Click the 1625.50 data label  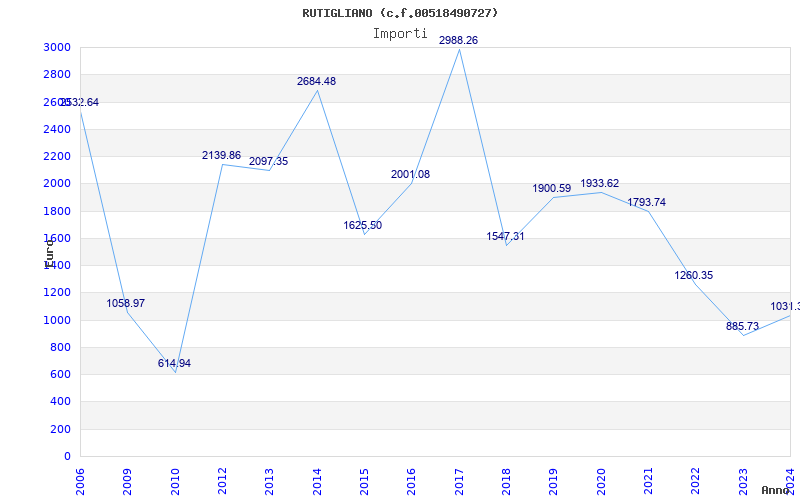362,226
